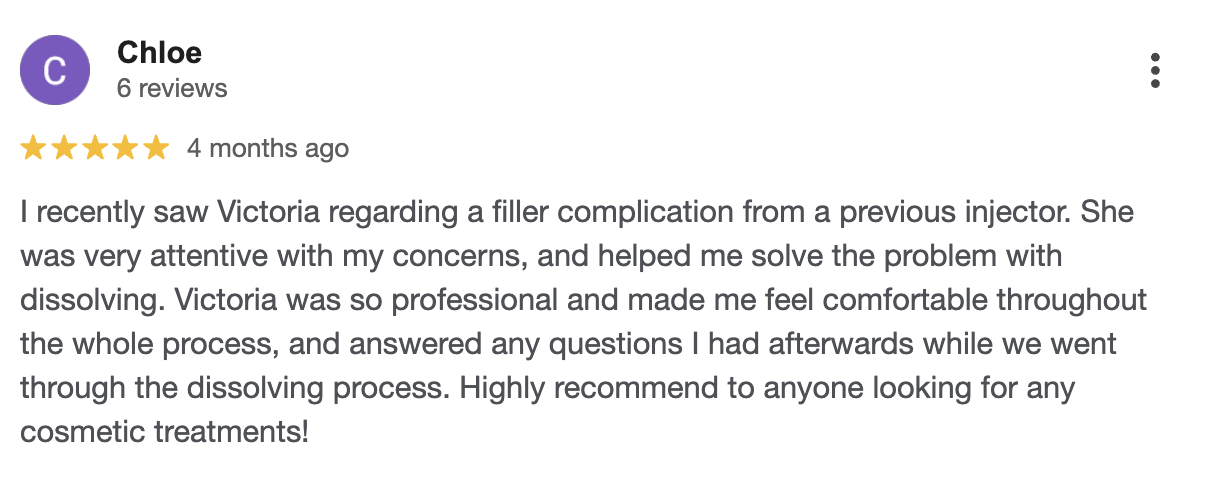
Task: Click the third gold rating star
Action: coord(94,149)
